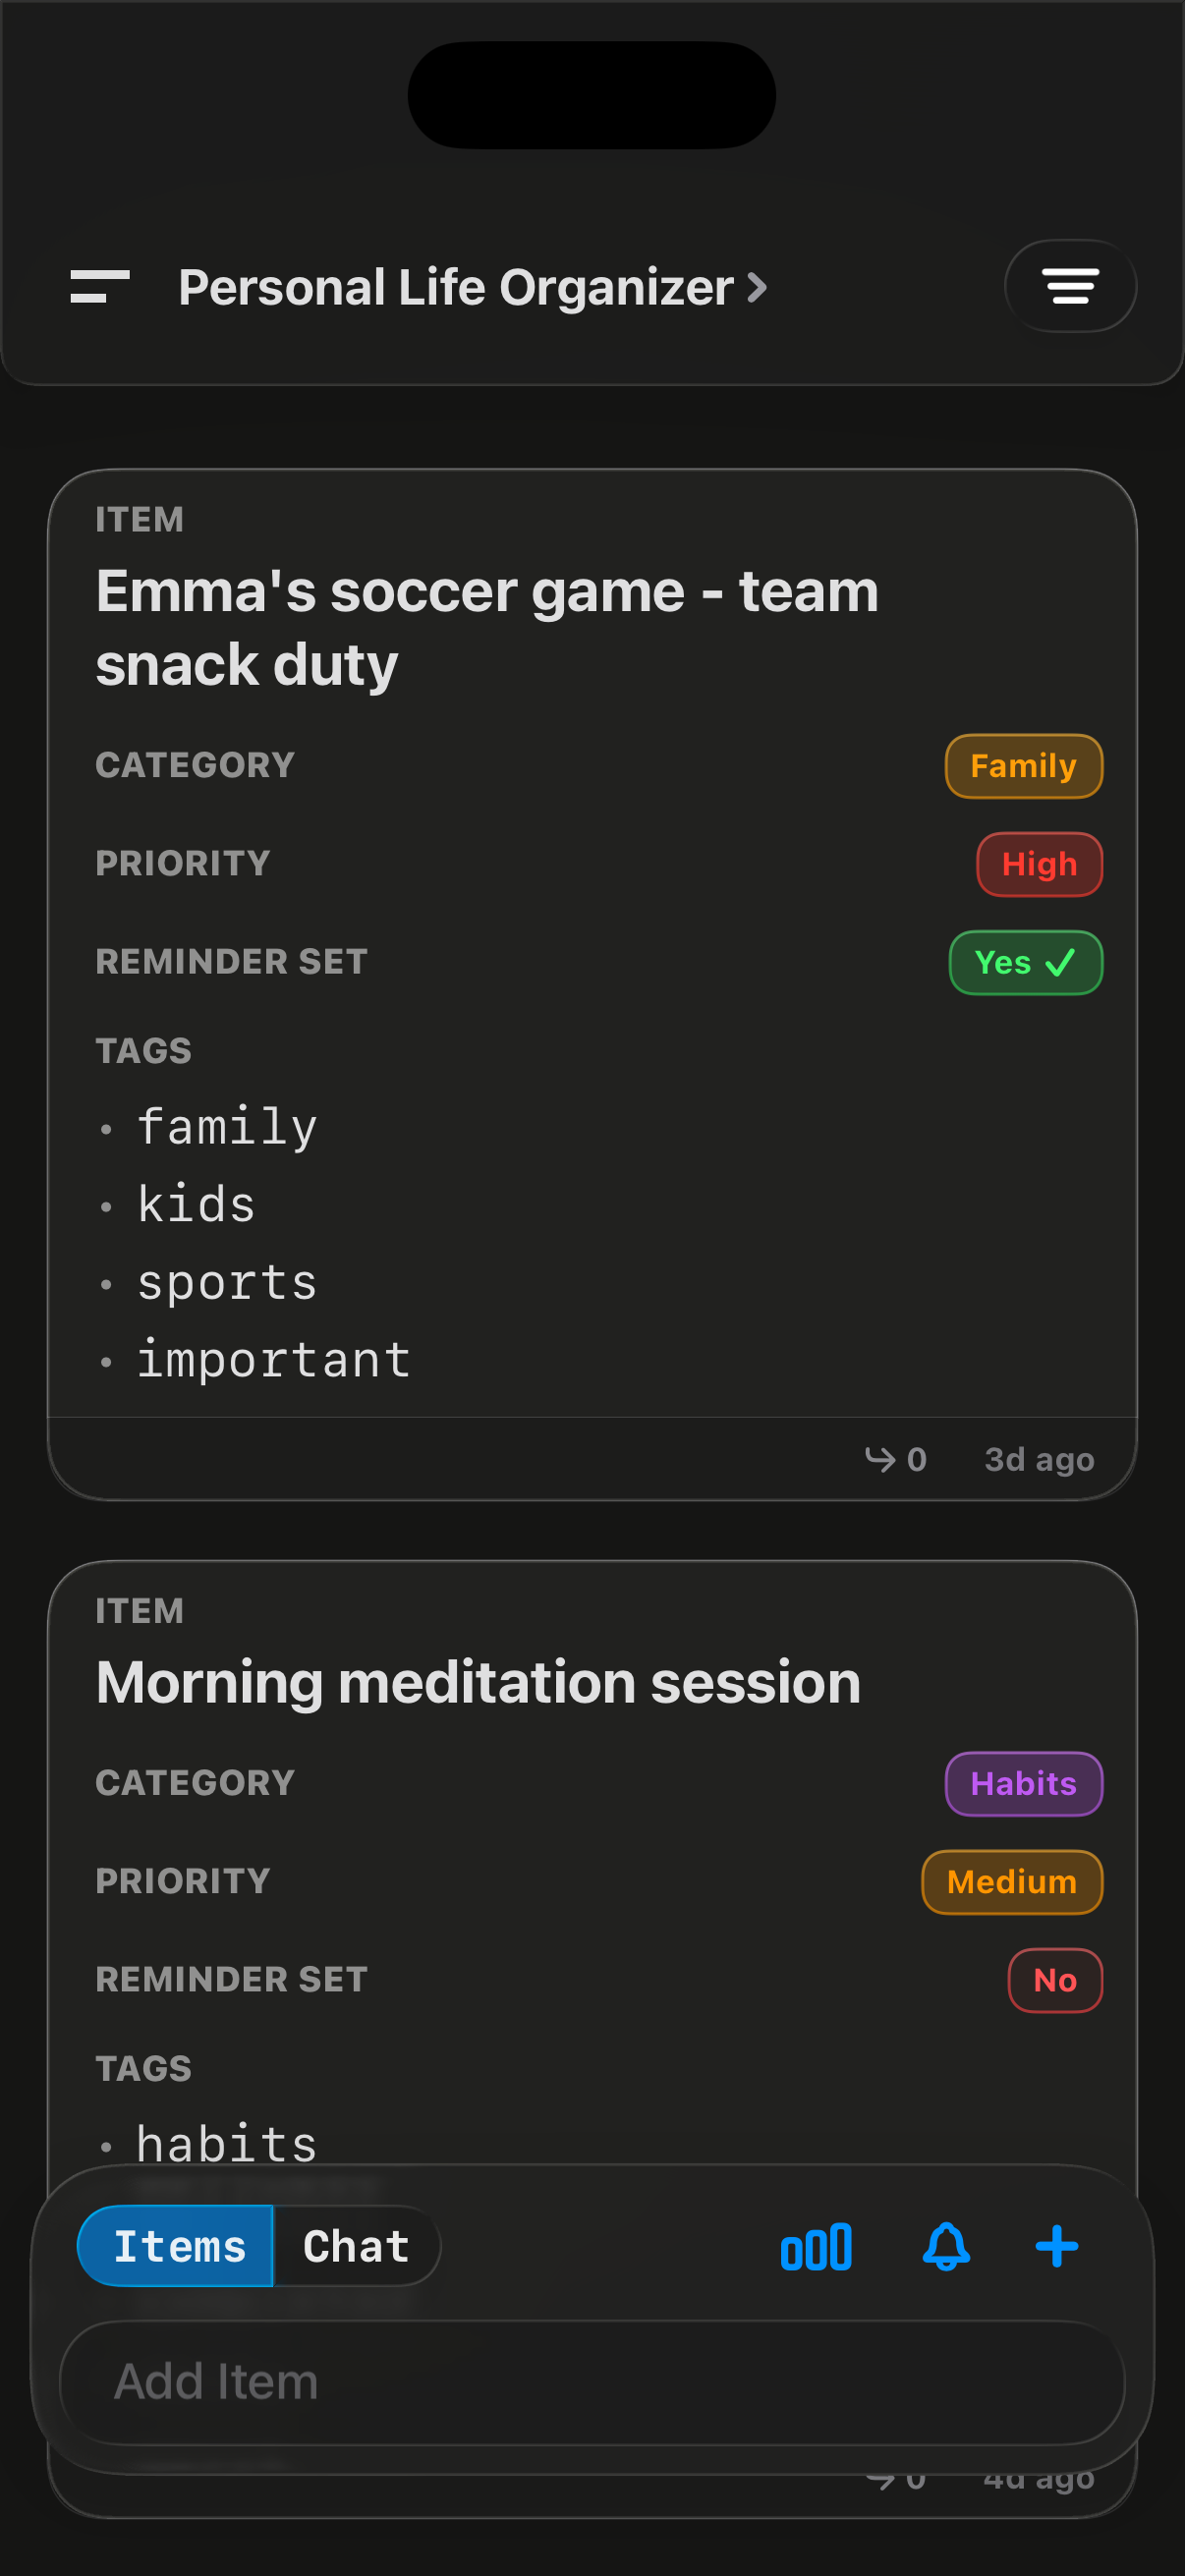
Task: Switch to the Chat tab
Action: [x=356, y=2247]
